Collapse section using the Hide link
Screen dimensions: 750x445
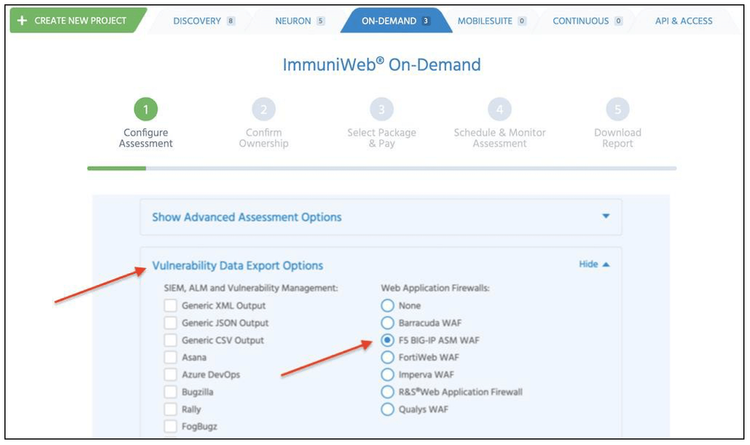point(588,264)
